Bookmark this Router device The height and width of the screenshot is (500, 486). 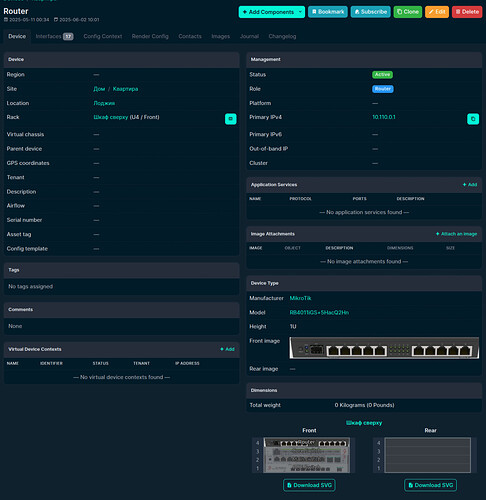328,12
